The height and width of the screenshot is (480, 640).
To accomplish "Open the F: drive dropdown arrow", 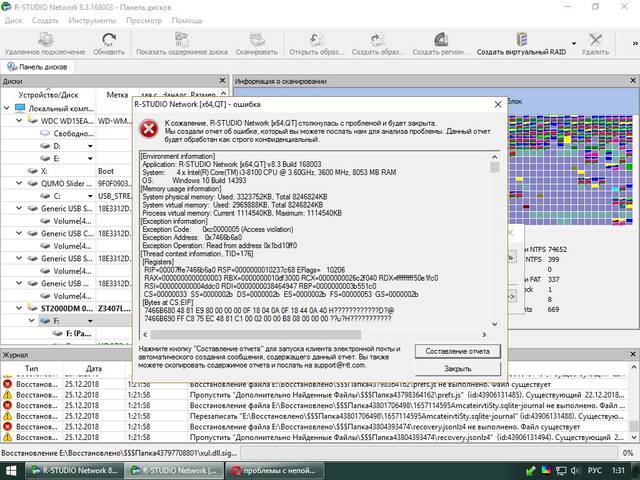I will pyautogui.click(x=90, y=321).
